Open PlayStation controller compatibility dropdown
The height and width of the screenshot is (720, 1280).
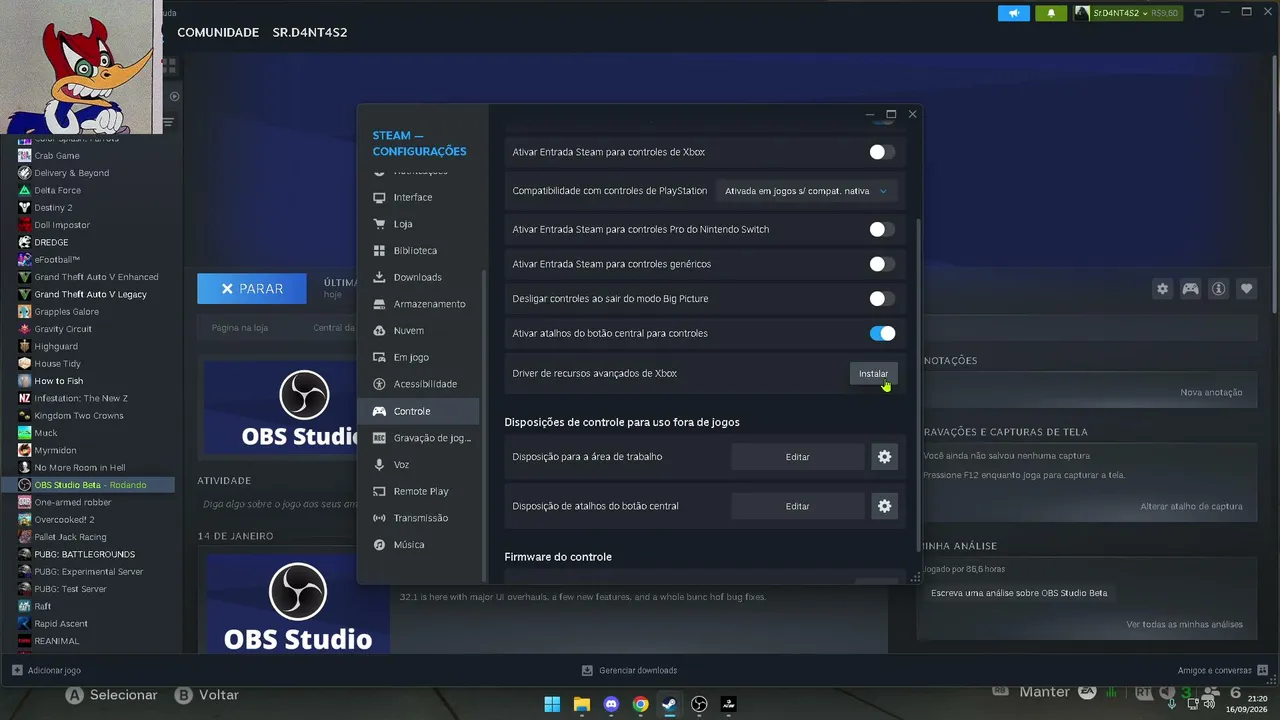click(806, 191)
